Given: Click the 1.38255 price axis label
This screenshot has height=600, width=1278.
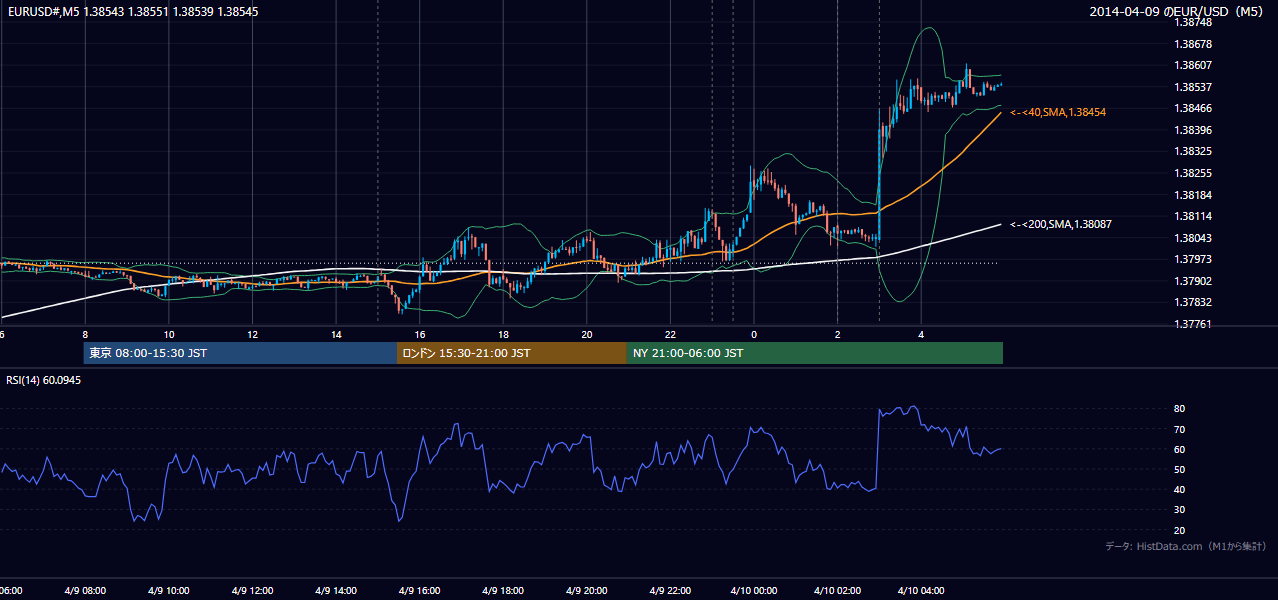Looking at the screenshot, I should pos(1194,173).
